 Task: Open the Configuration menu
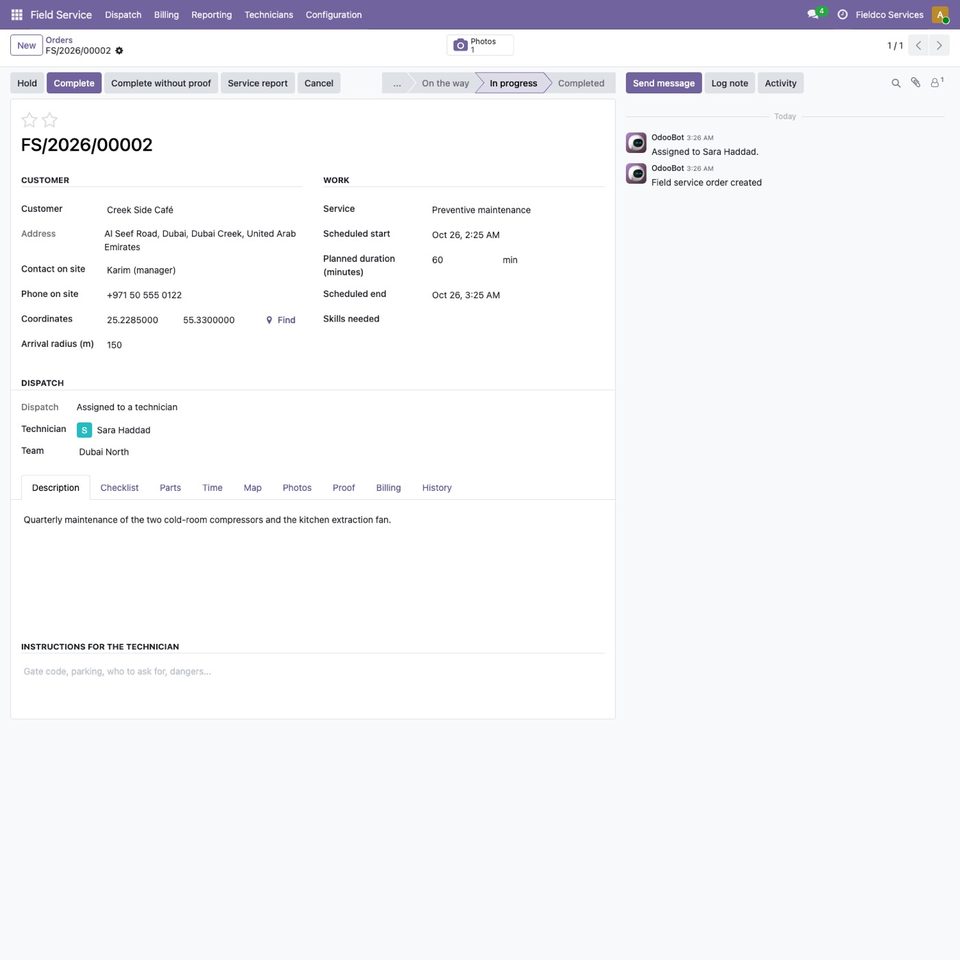pos(334,15)
